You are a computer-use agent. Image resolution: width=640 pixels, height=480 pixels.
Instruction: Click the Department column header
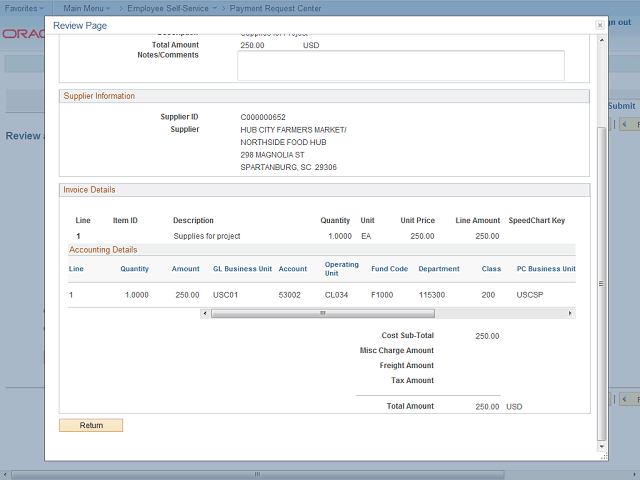click(439, 269)
